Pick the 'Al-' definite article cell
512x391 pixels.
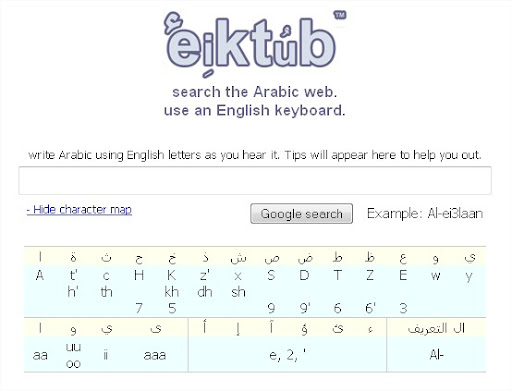click(x=436, y=355)
